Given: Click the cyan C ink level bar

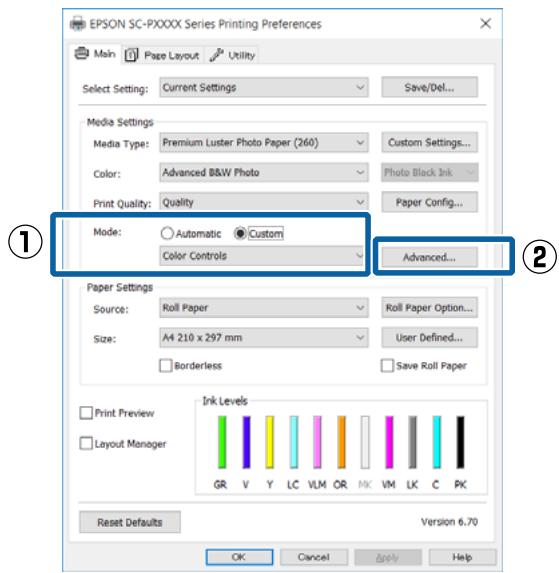Looking at the screenshot, I should [x=437, y=442].
